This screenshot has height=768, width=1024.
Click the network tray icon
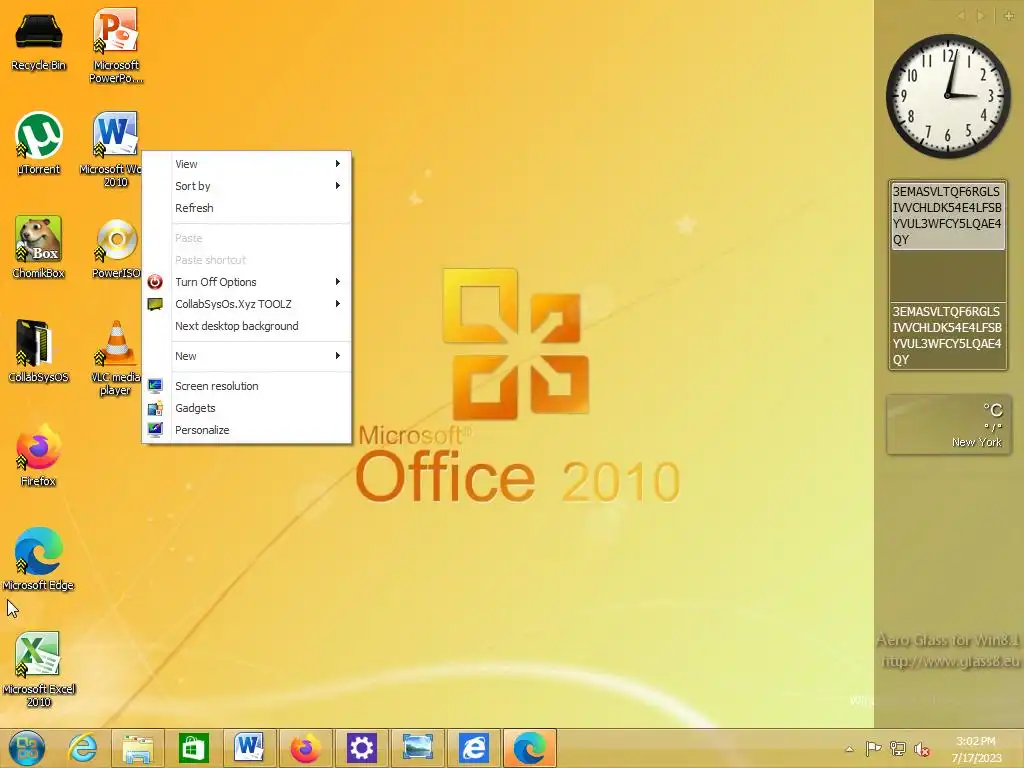898,749
